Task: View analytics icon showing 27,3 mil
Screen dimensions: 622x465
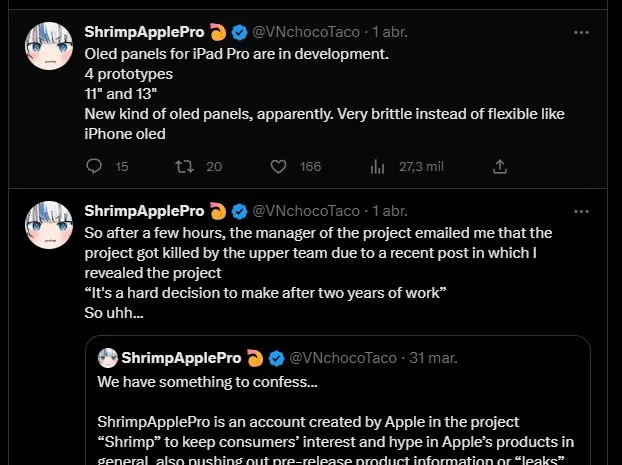Action: click(377, 167)
